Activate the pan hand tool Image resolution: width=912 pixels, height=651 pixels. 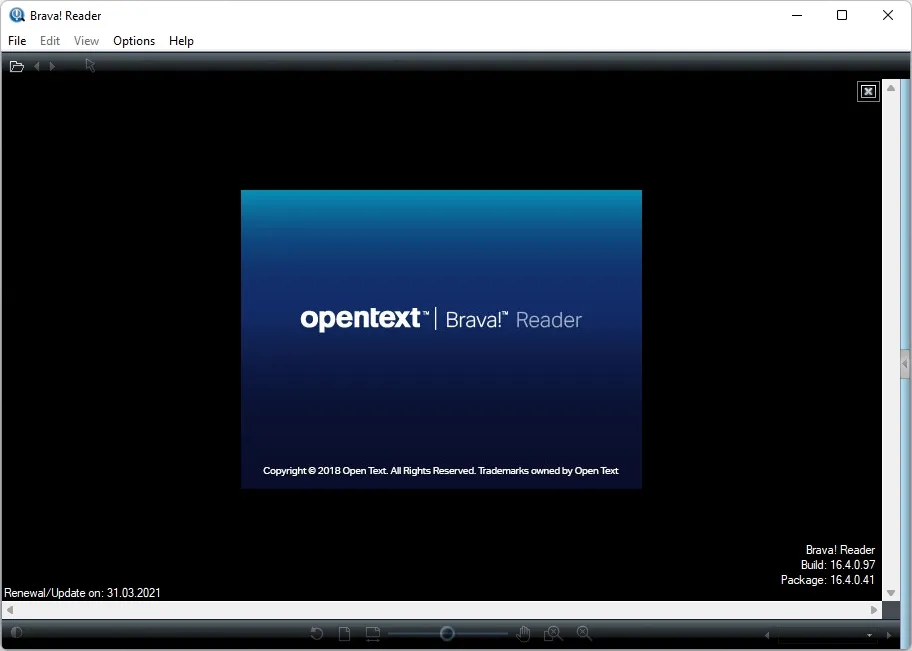coord(523,633)
